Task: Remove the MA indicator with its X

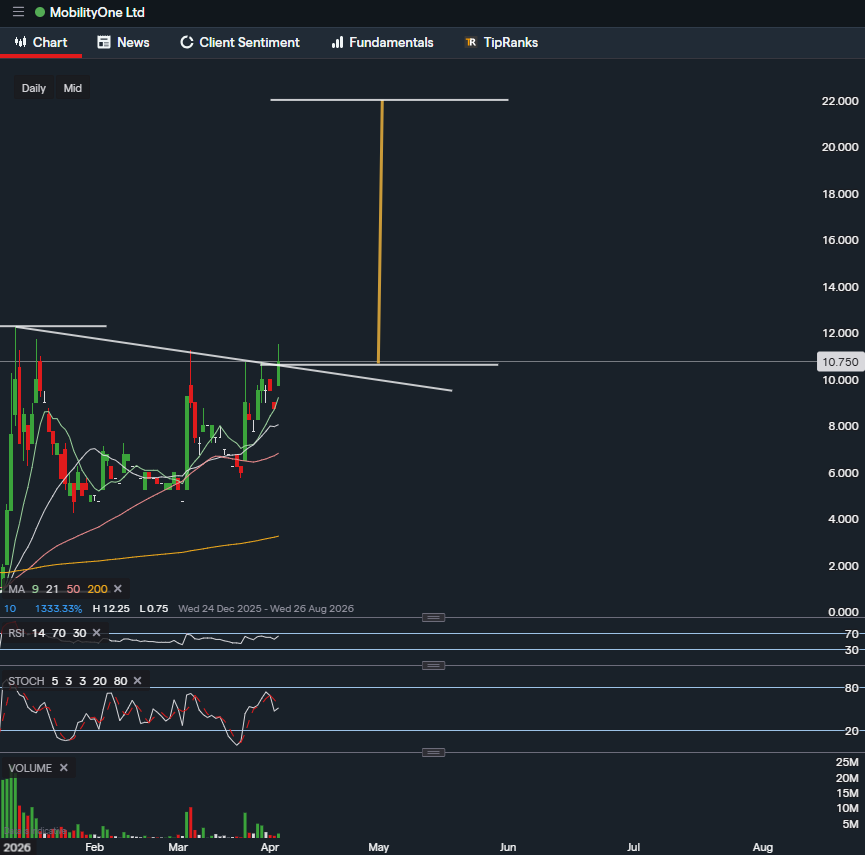Action: 118,589
